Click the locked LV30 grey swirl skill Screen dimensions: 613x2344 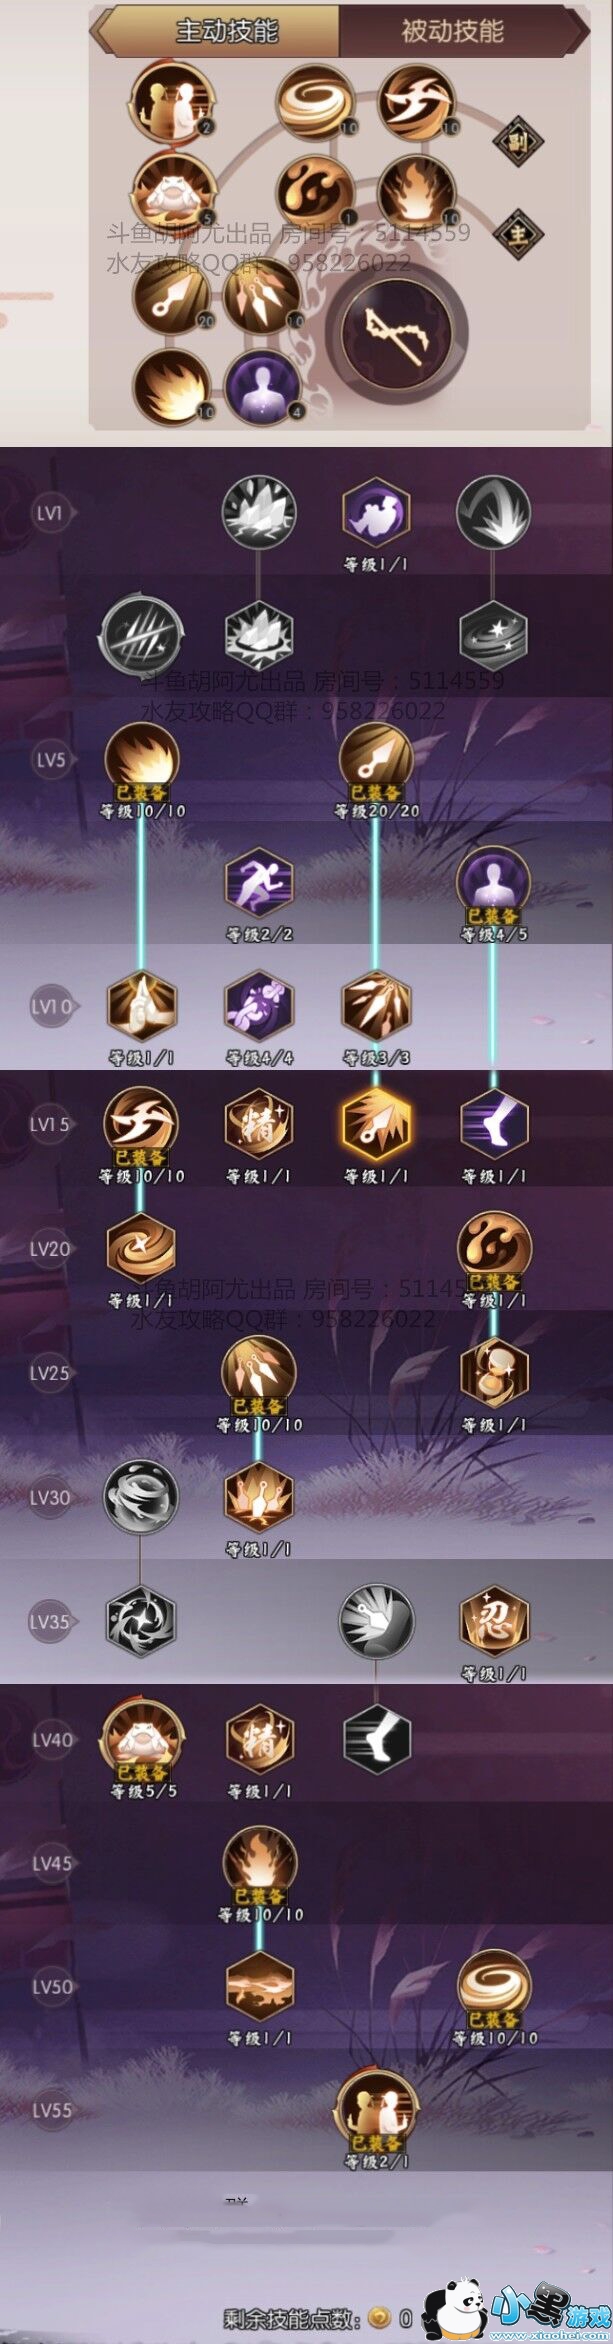[142, 1496]
